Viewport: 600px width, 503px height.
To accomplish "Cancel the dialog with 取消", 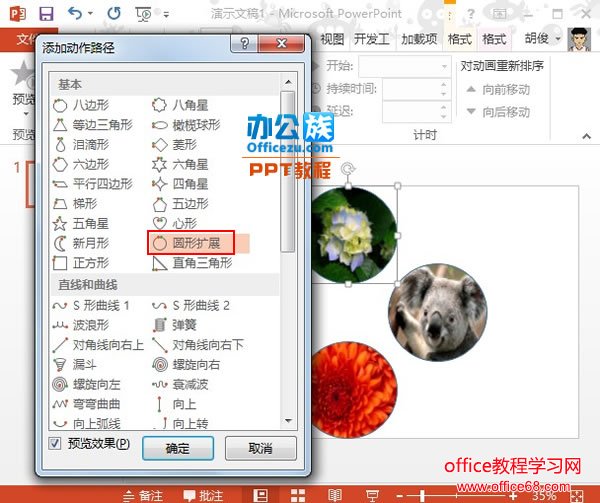I will coord(261,448).
